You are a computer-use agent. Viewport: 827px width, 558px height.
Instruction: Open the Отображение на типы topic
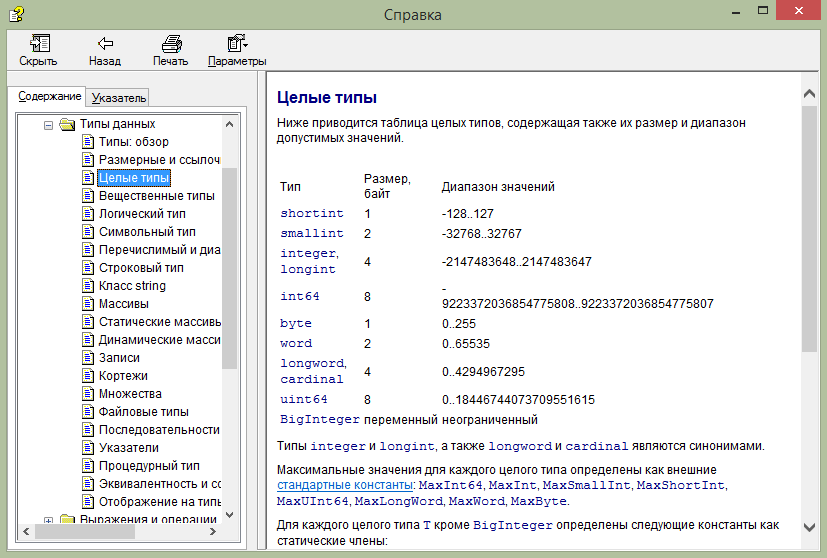(159, 501)
